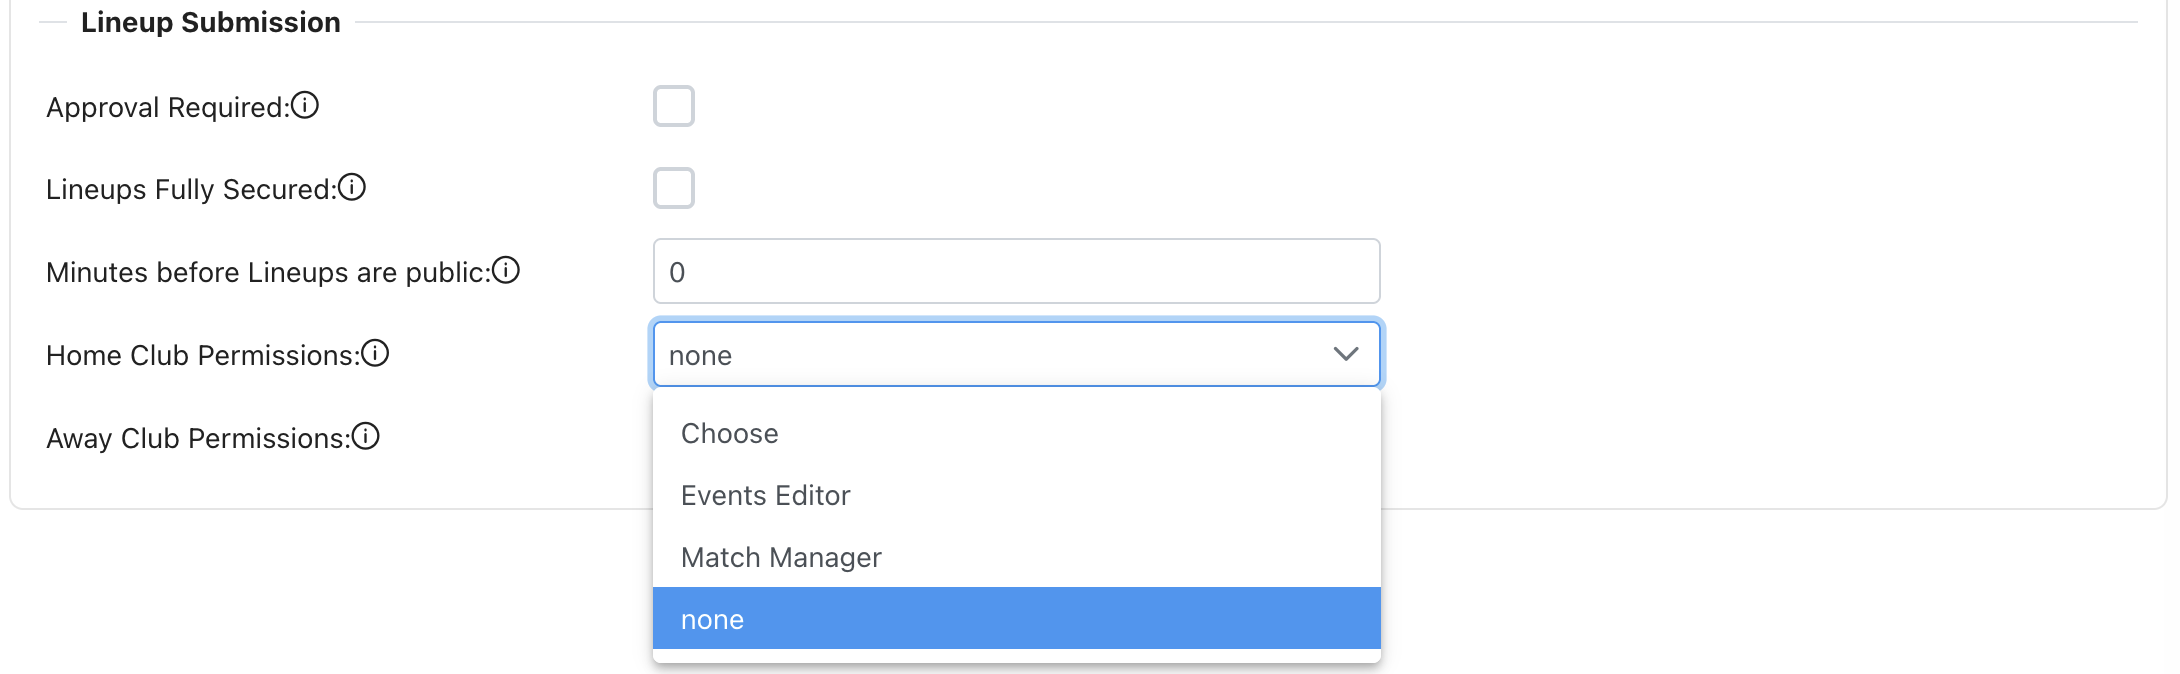Select the highlighted none option in the list
The width and height of the screenshot is (2180, 674).
click(712, 619)
